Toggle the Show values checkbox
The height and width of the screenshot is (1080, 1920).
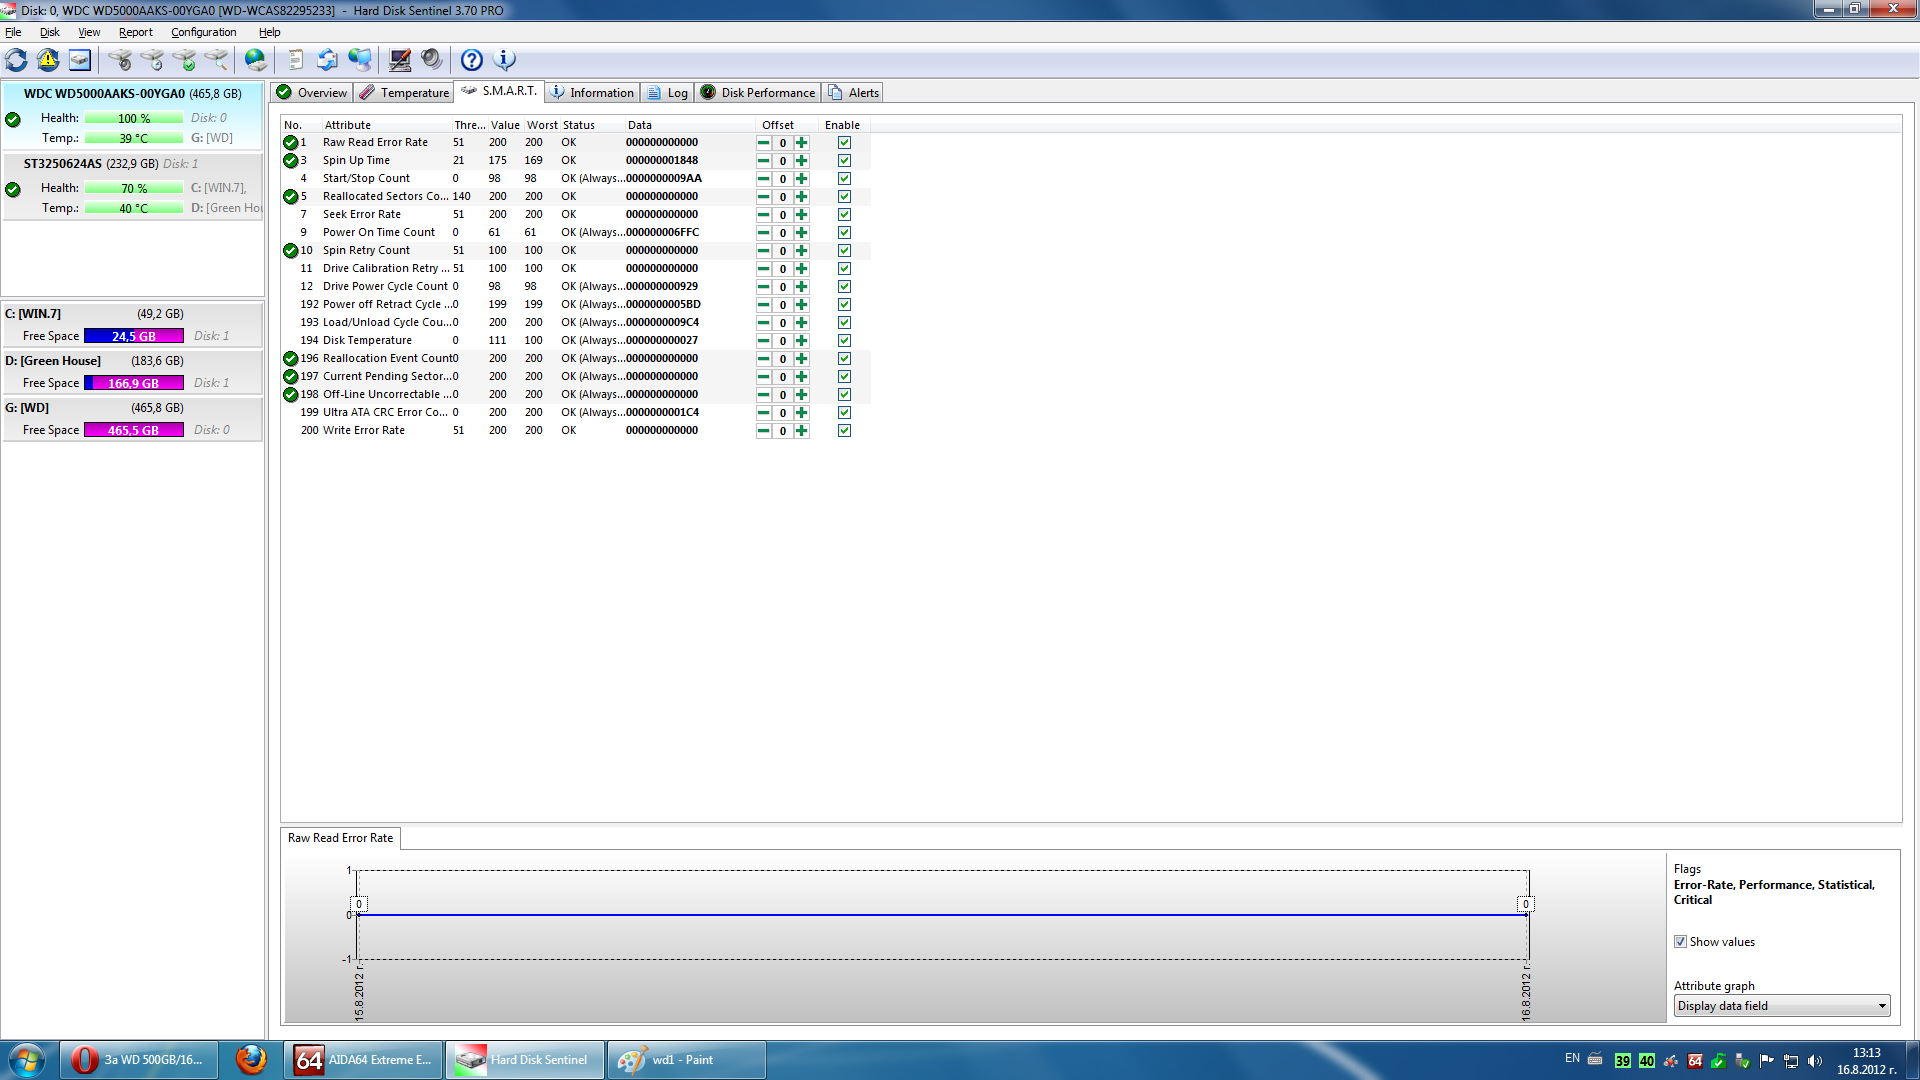coord(1680,941)
